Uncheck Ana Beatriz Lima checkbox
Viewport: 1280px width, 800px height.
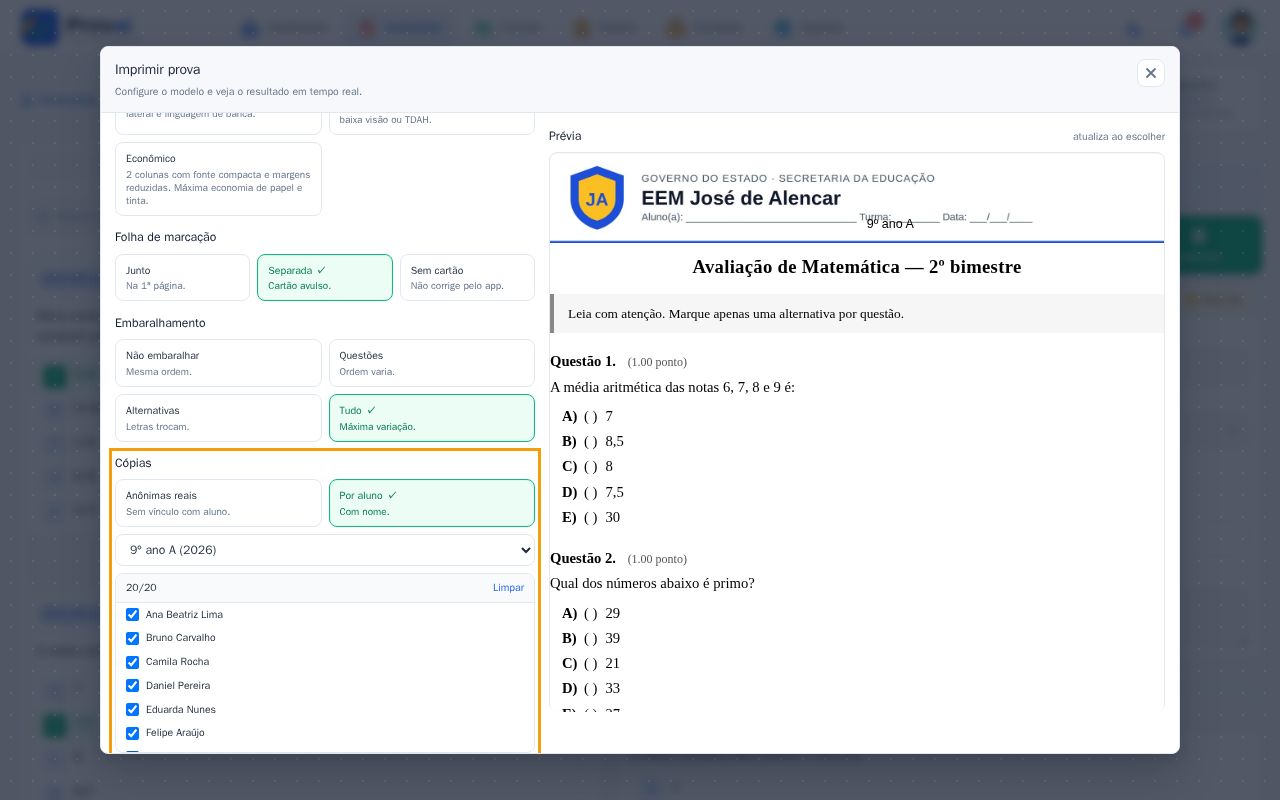point(132,614)
